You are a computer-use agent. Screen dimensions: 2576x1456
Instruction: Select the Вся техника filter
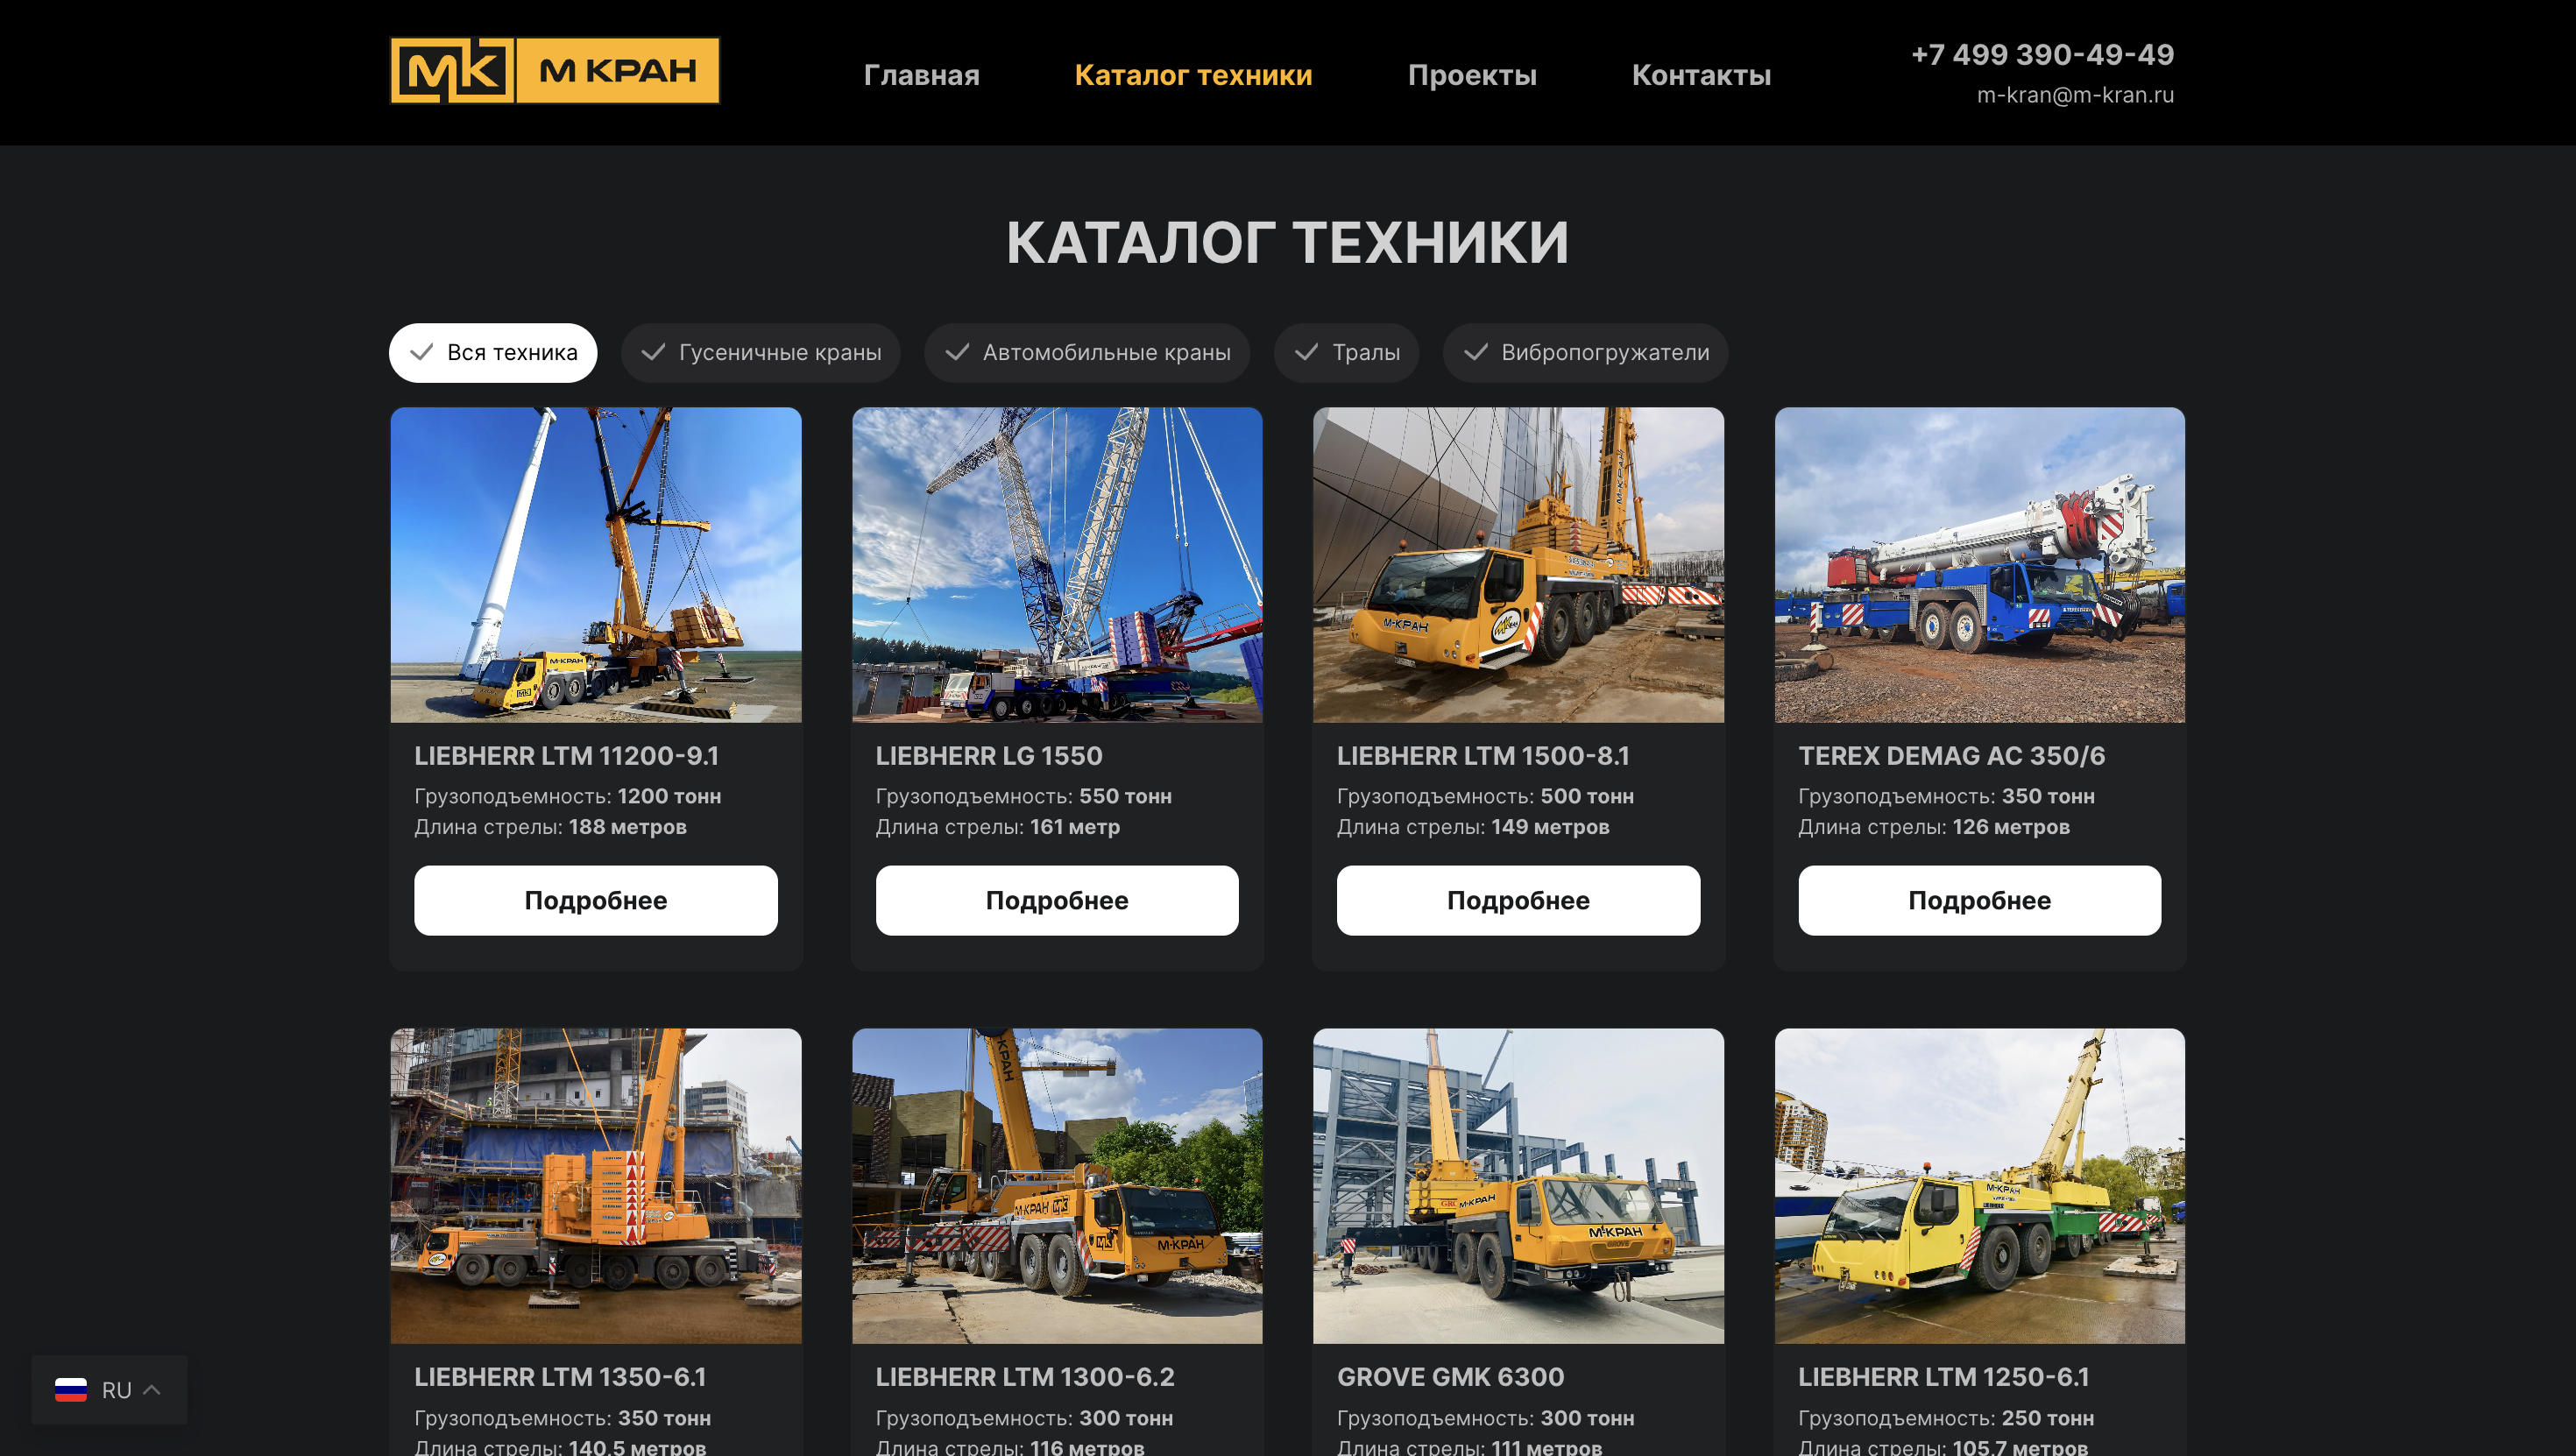pyautogui.click(x=493, y=352)
